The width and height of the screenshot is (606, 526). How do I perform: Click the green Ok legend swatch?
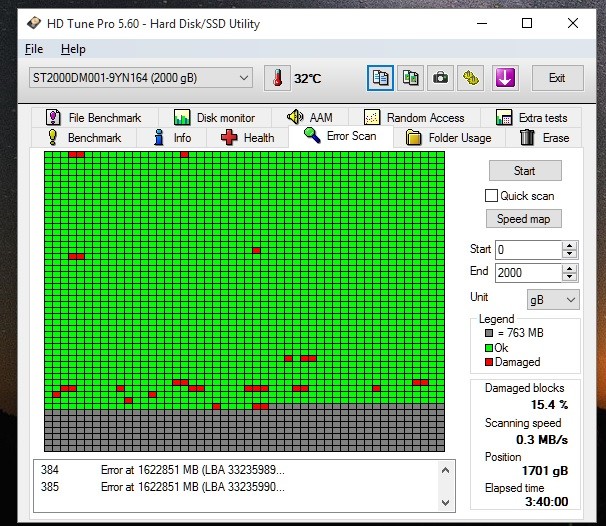click(x=489, y=348)
